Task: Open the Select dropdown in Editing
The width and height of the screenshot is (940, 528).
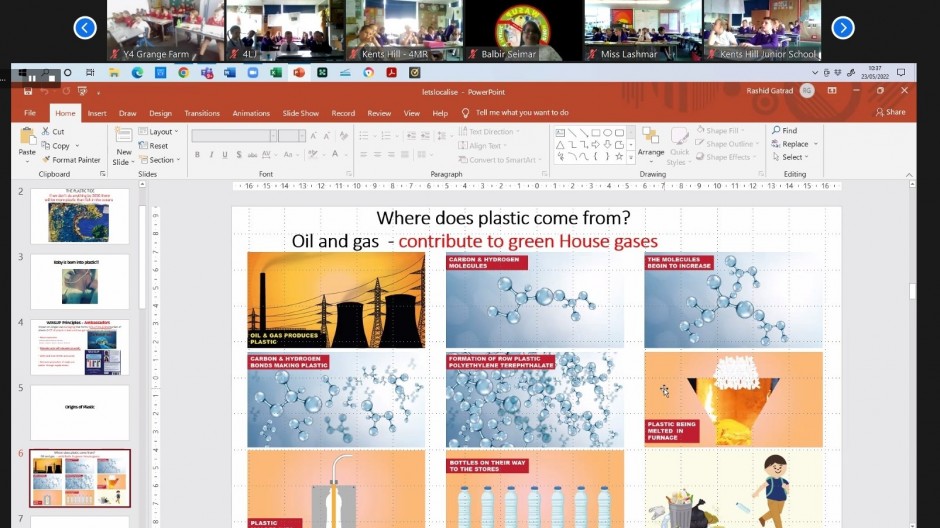Action: (x=791, y=157)
